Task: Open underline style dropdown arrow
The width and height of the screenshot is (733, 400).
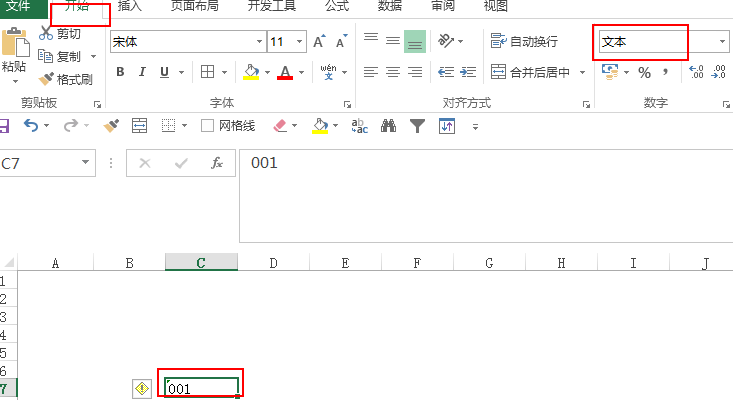Action: (181, 72)
